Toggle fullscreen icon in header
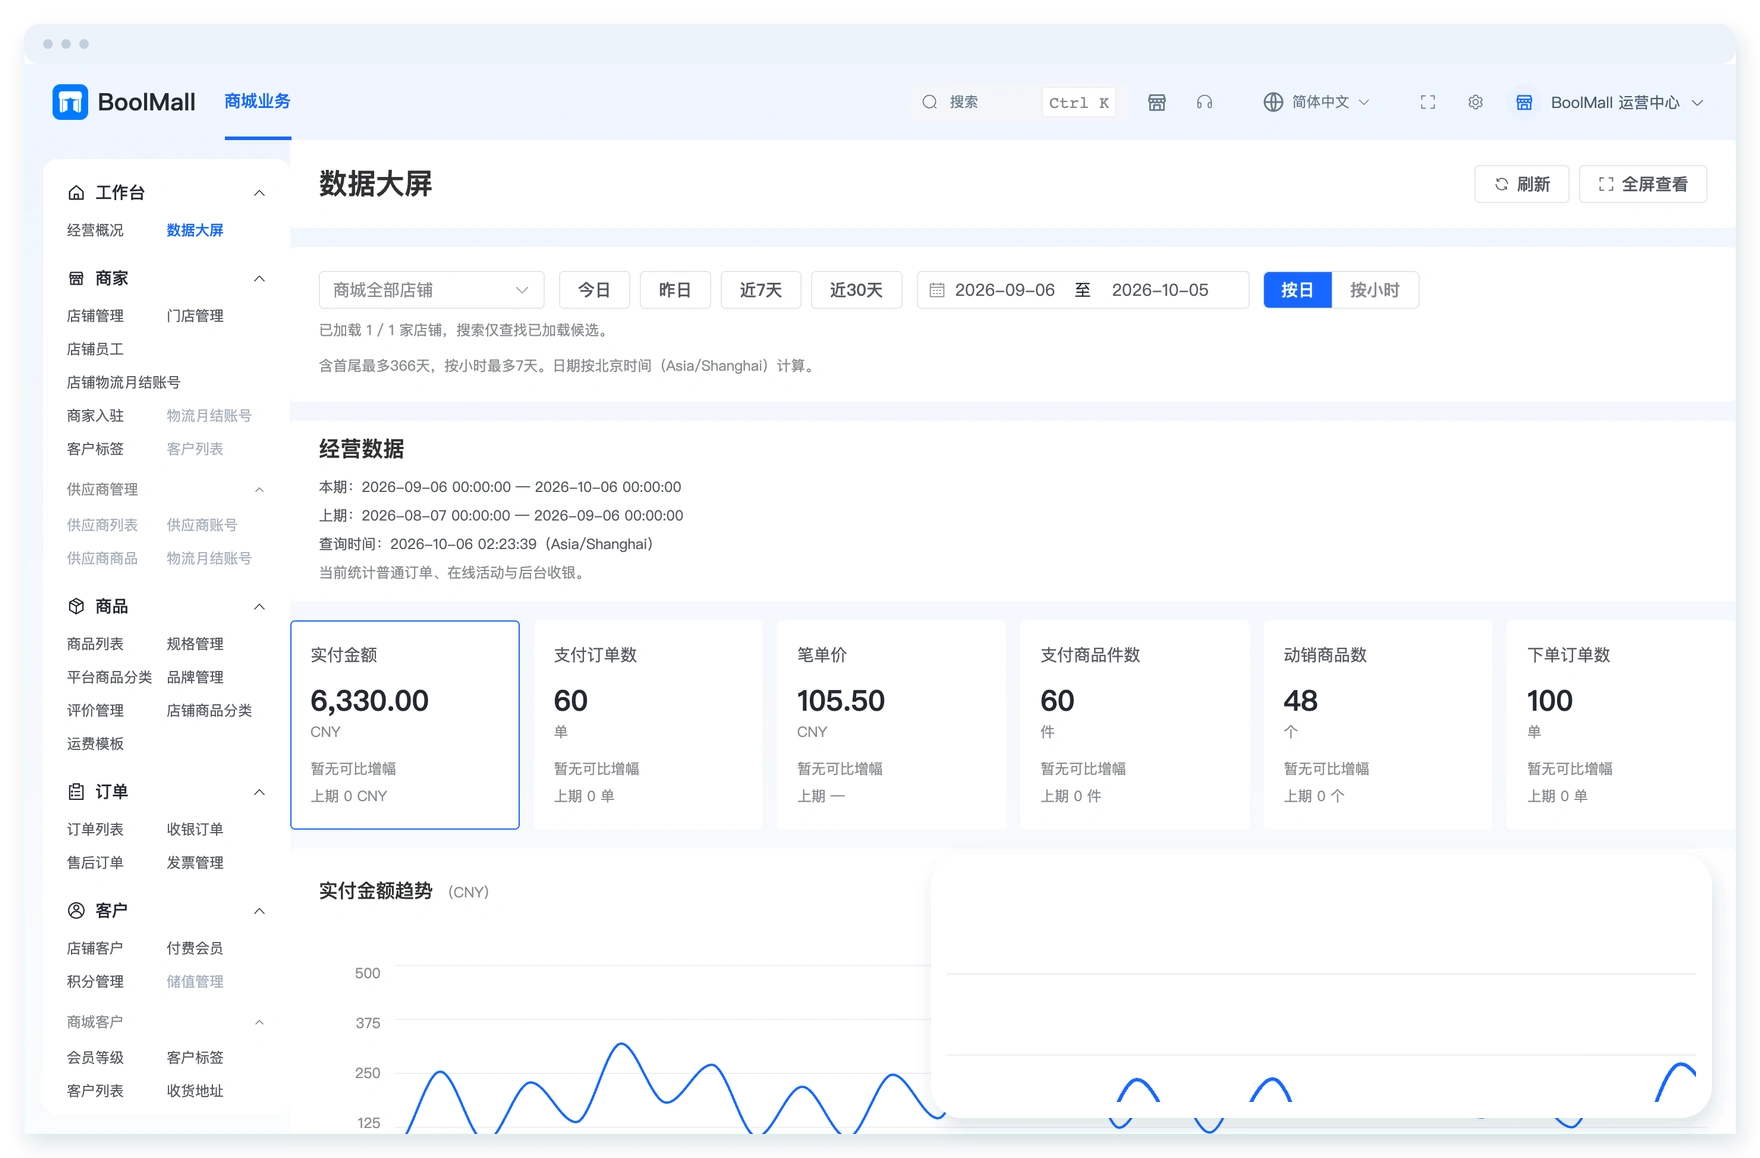The width and height of the screenshot is (1760, 1158). pyautogui.click(x=1428, y=102)
